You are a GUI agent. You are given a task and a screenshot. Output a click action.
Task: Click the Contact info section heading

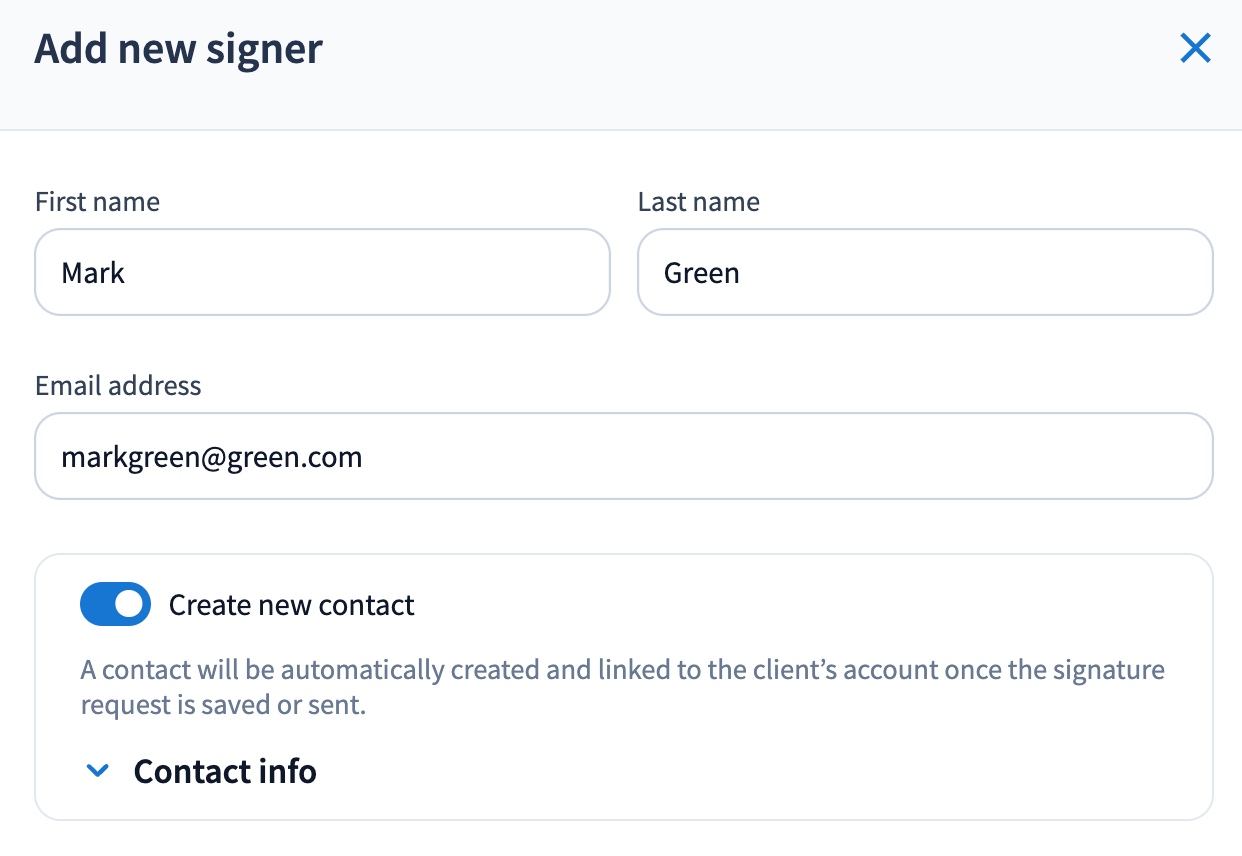click(225, 771)
